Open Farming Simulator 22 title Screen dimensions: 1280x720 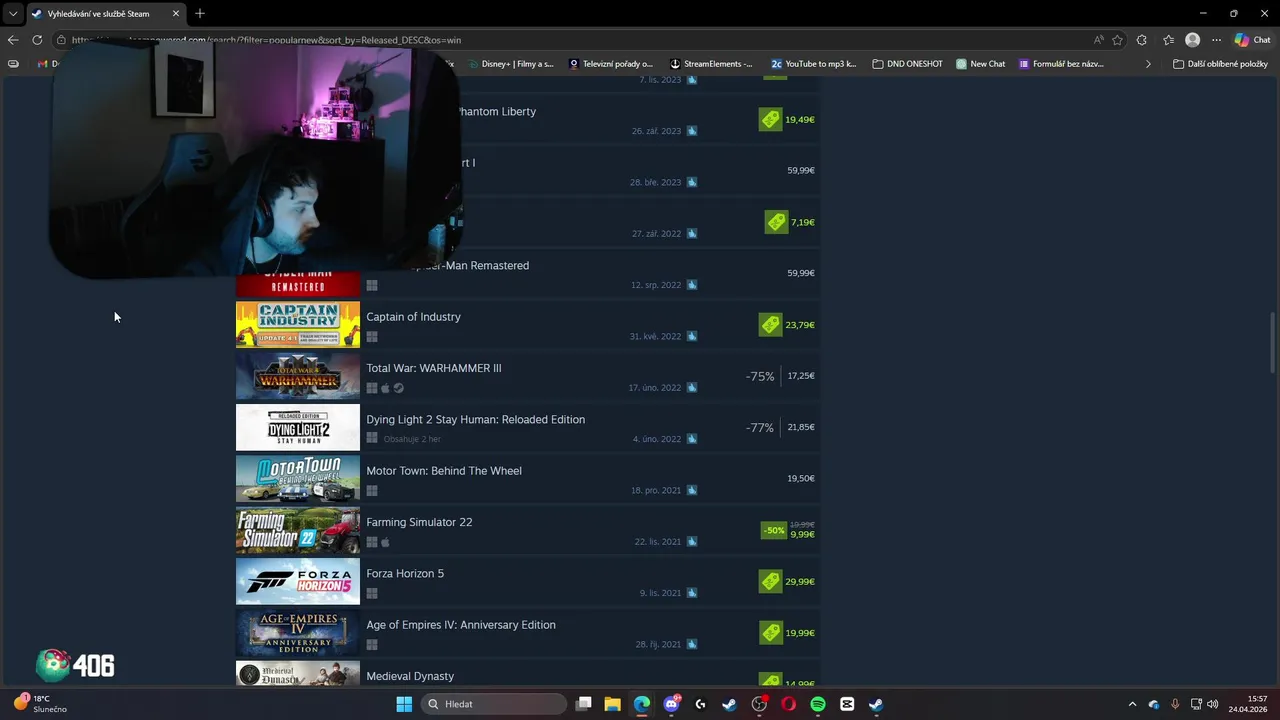tap(419, 522)
